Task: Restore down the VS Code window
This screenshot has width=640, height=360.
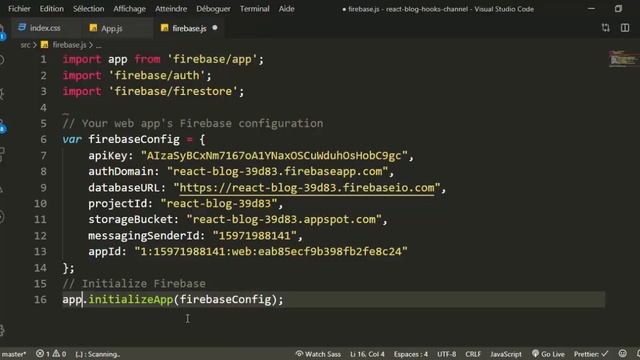Action: coord(618,9)
